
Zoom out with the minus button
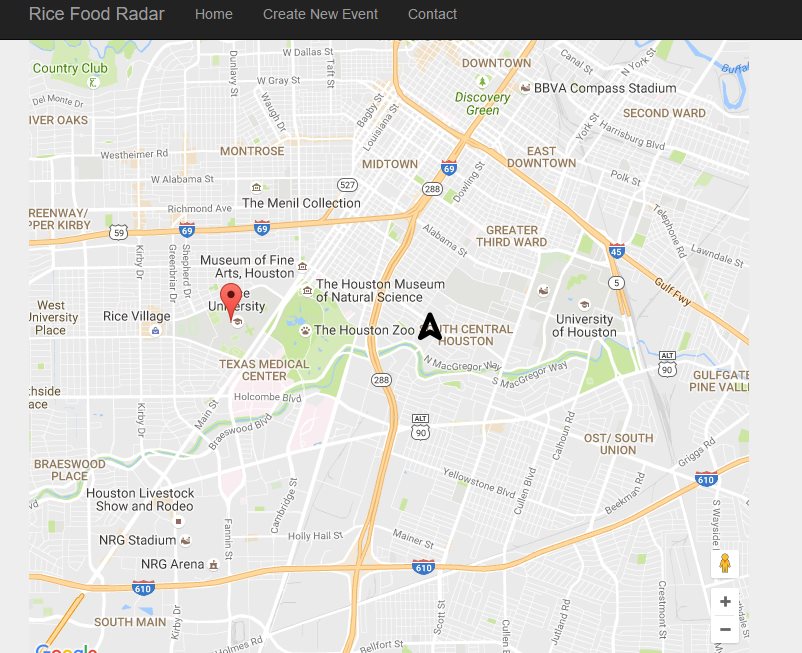(725, 629)
